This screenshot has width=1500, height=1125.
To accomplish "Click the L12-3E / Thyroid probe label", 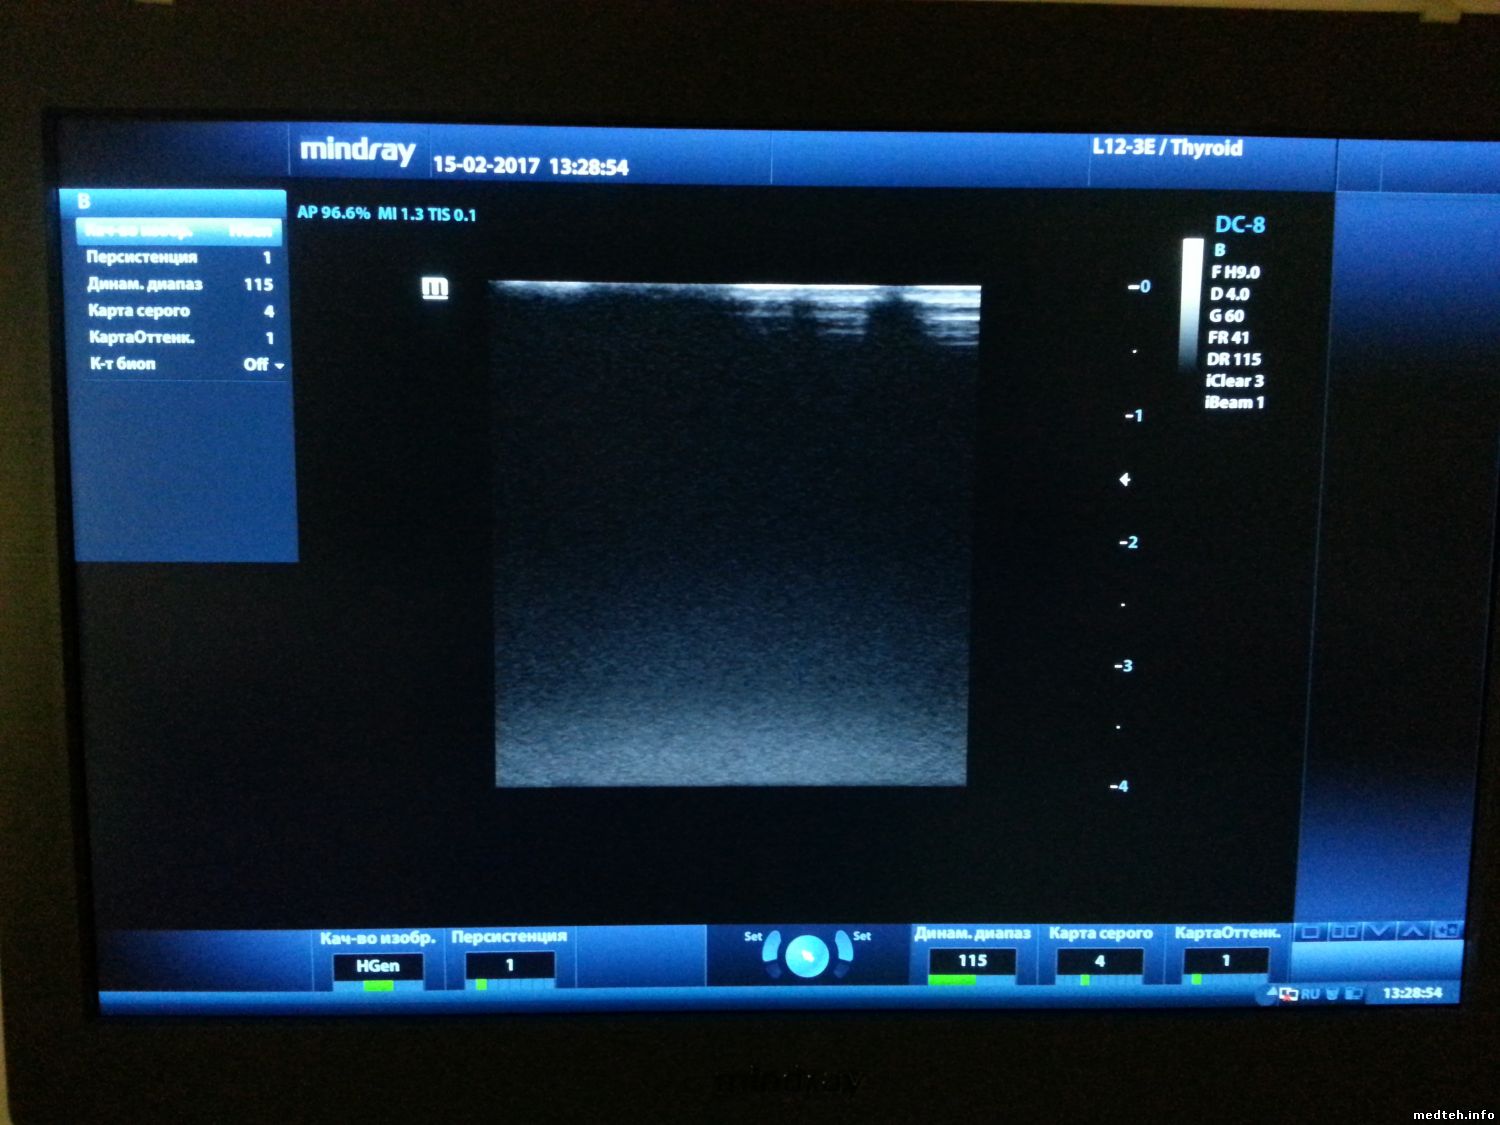I will point(1166,148).
